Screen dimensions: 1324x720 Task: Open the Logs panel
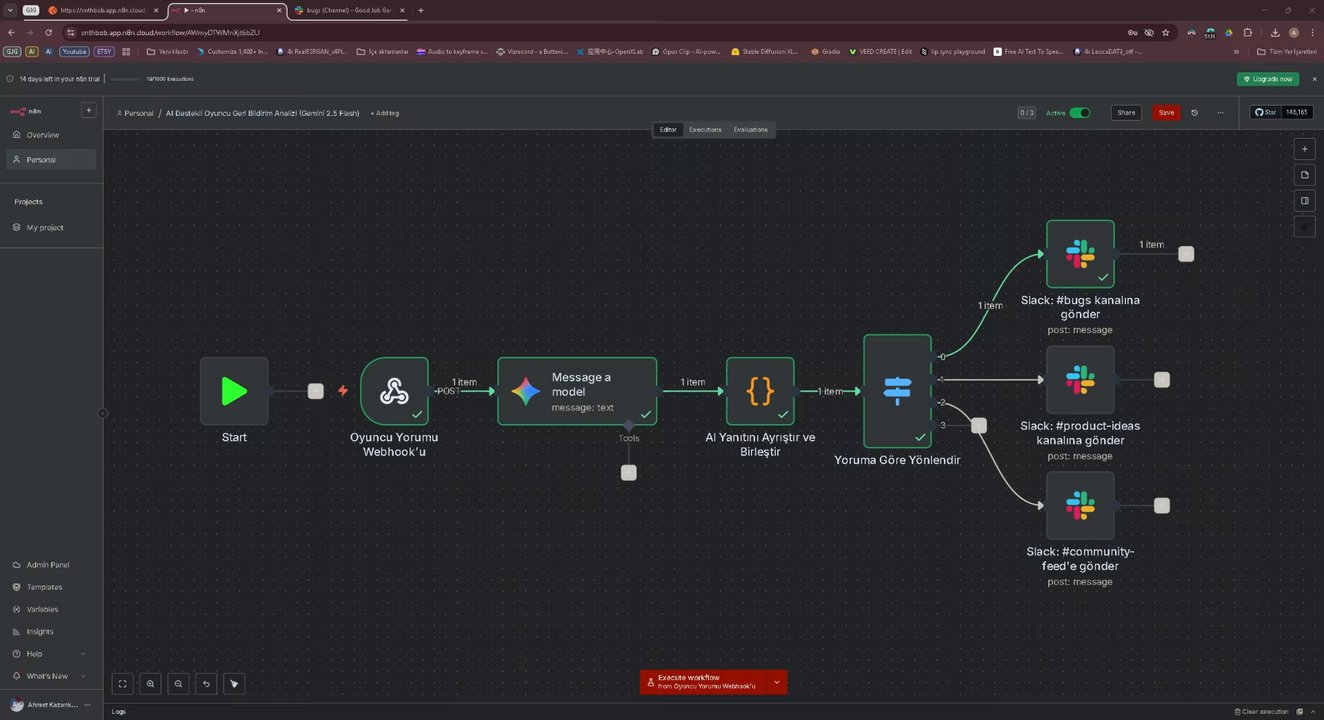click(x=119, y=711)
